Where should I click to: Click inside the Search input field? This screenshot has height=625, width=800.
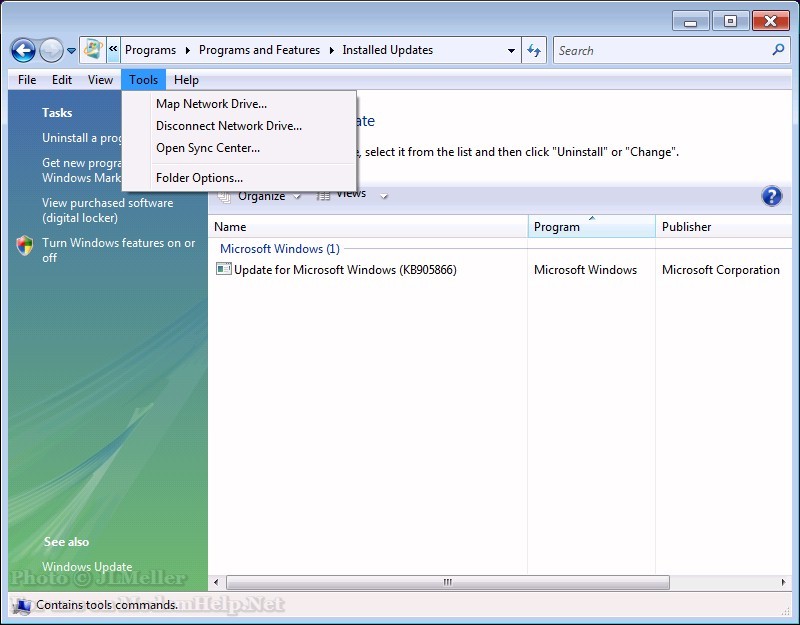pos(660,50)
